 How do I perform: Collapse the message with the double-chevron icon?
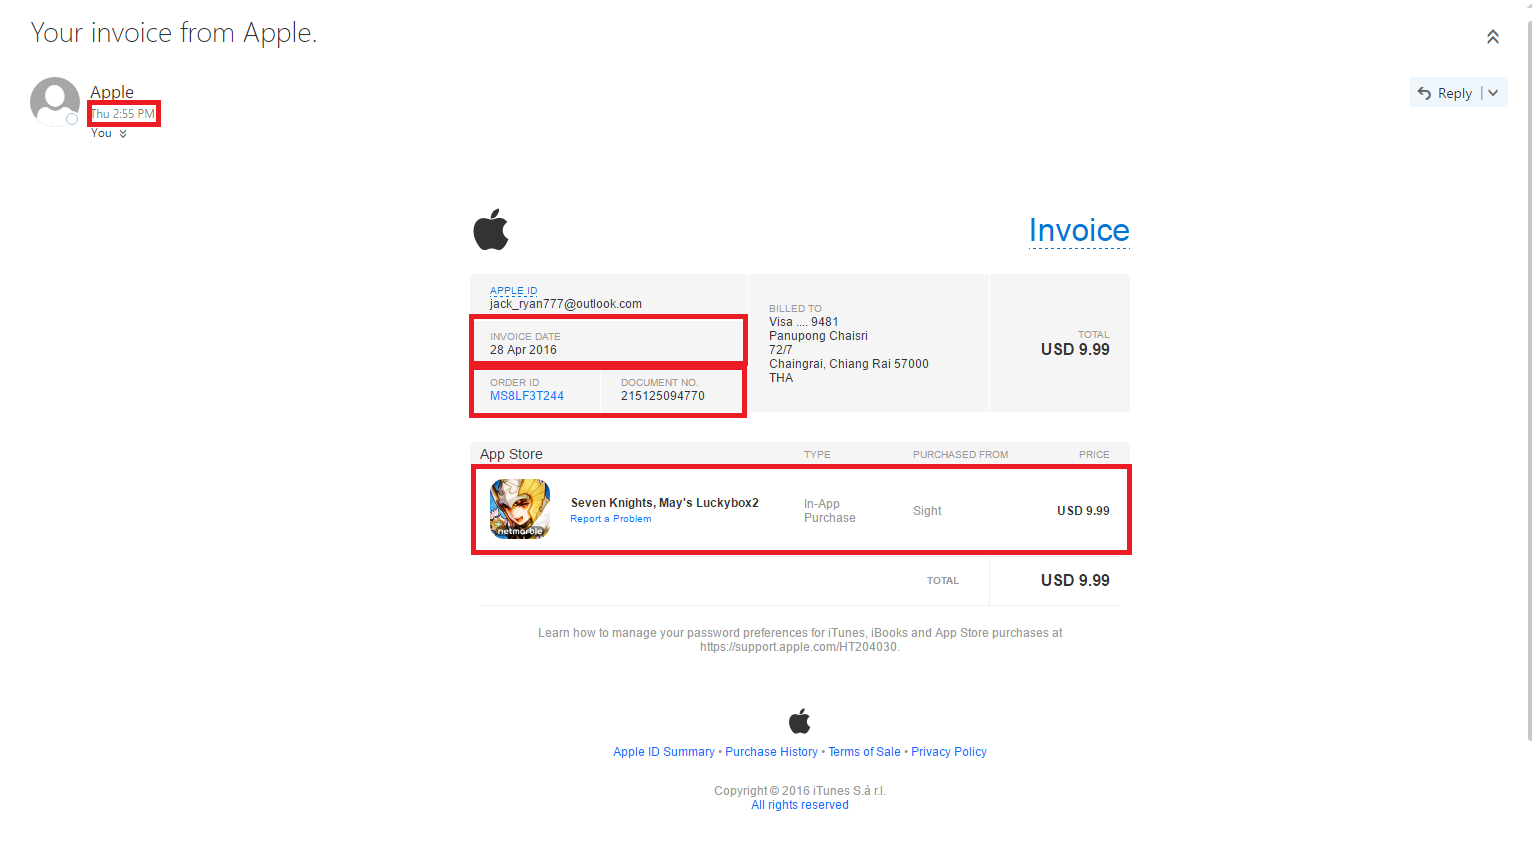tap(1492, 37)
